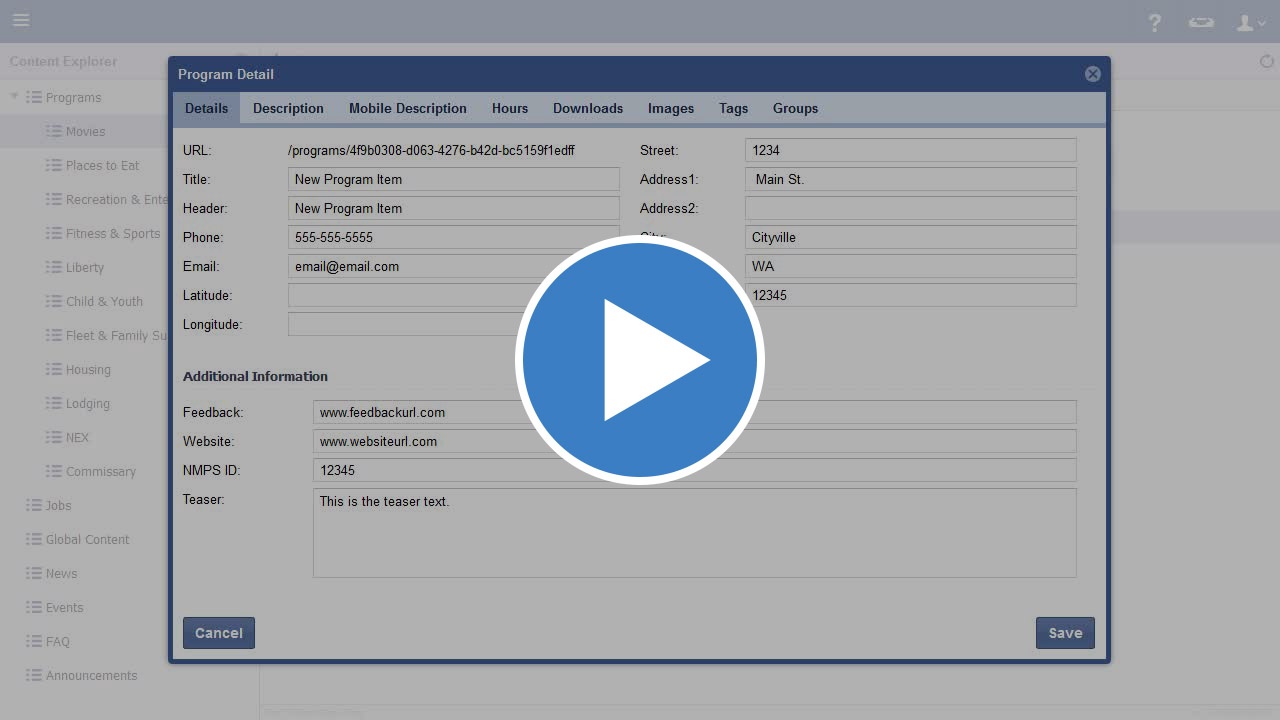
Task: Click the refresh icon in Content Explorer
Action: 1266,62
